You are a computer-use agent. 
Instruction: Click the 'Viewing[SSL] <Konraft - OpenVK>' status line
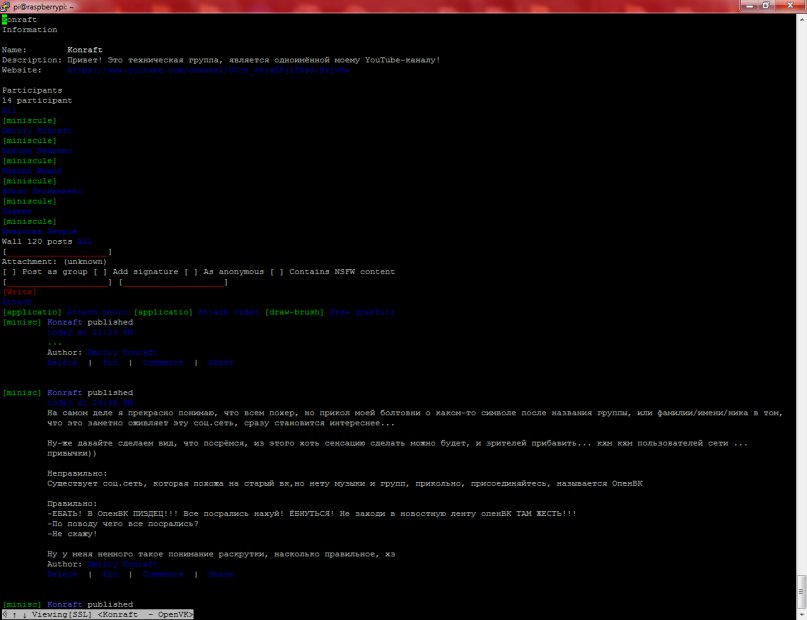click(97, 614)
